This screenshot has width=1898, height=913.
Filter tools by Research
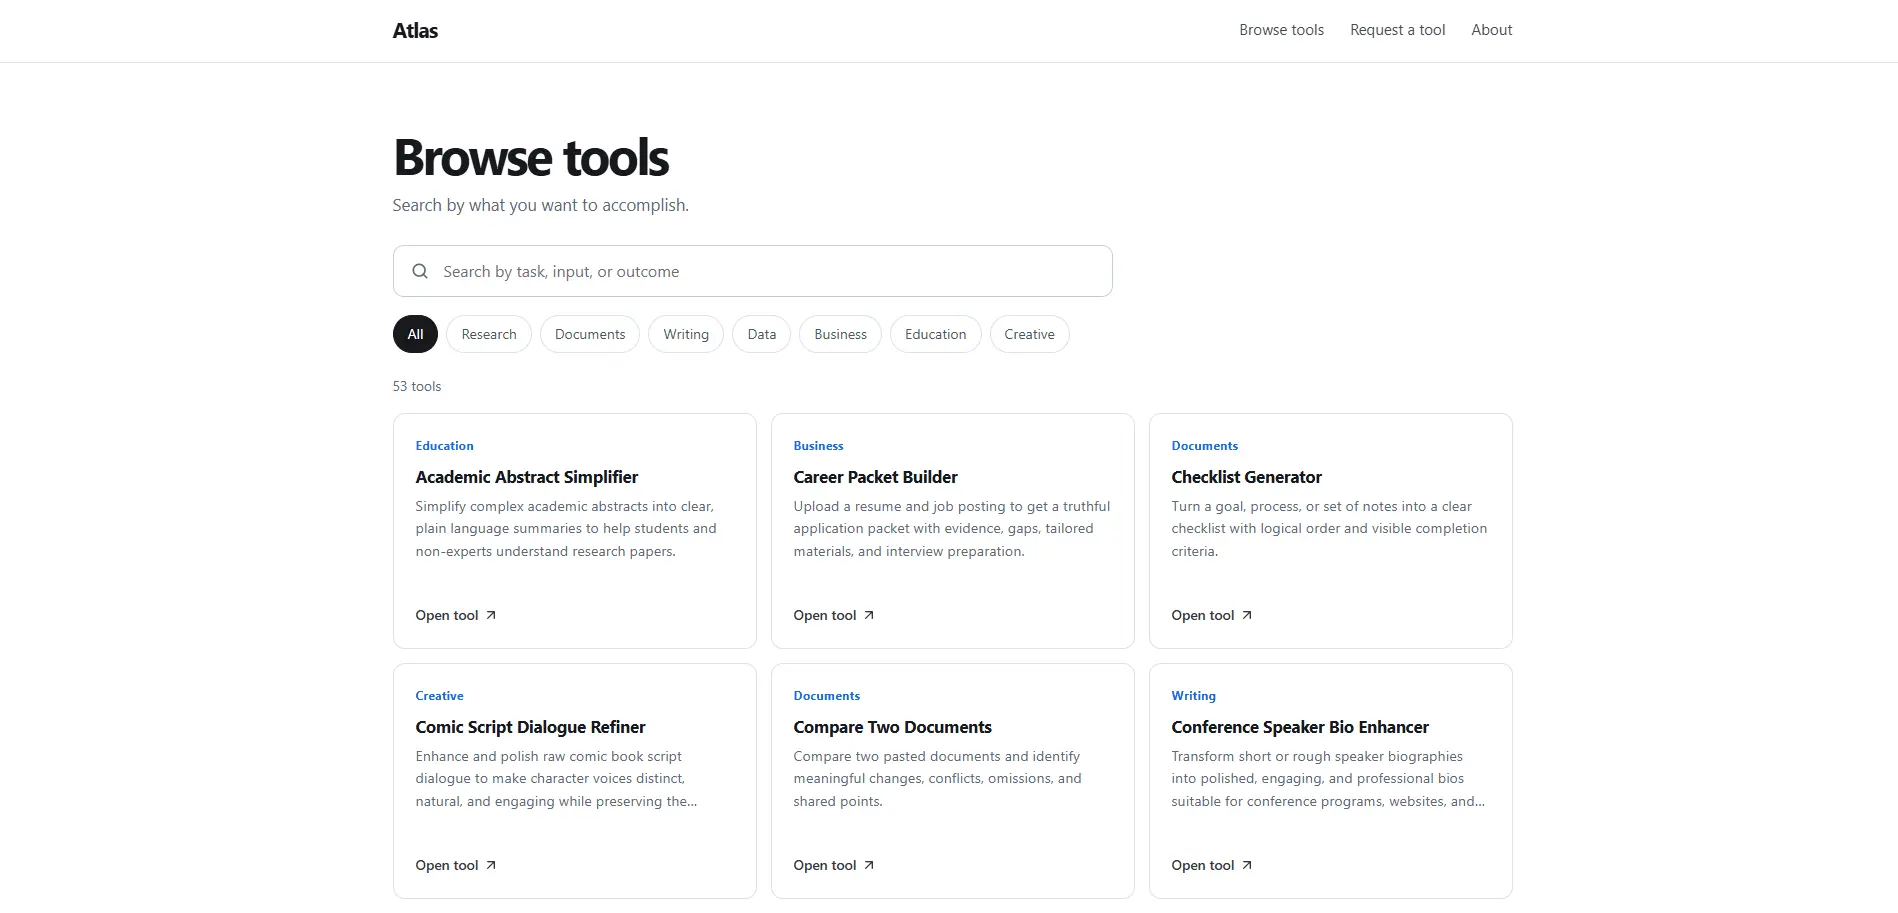489,334
